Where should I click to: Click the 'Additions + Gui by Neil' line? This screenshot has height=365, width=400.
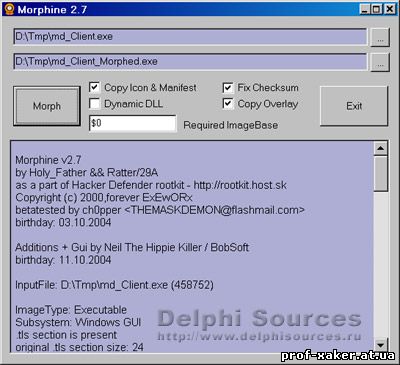(132, 247)
